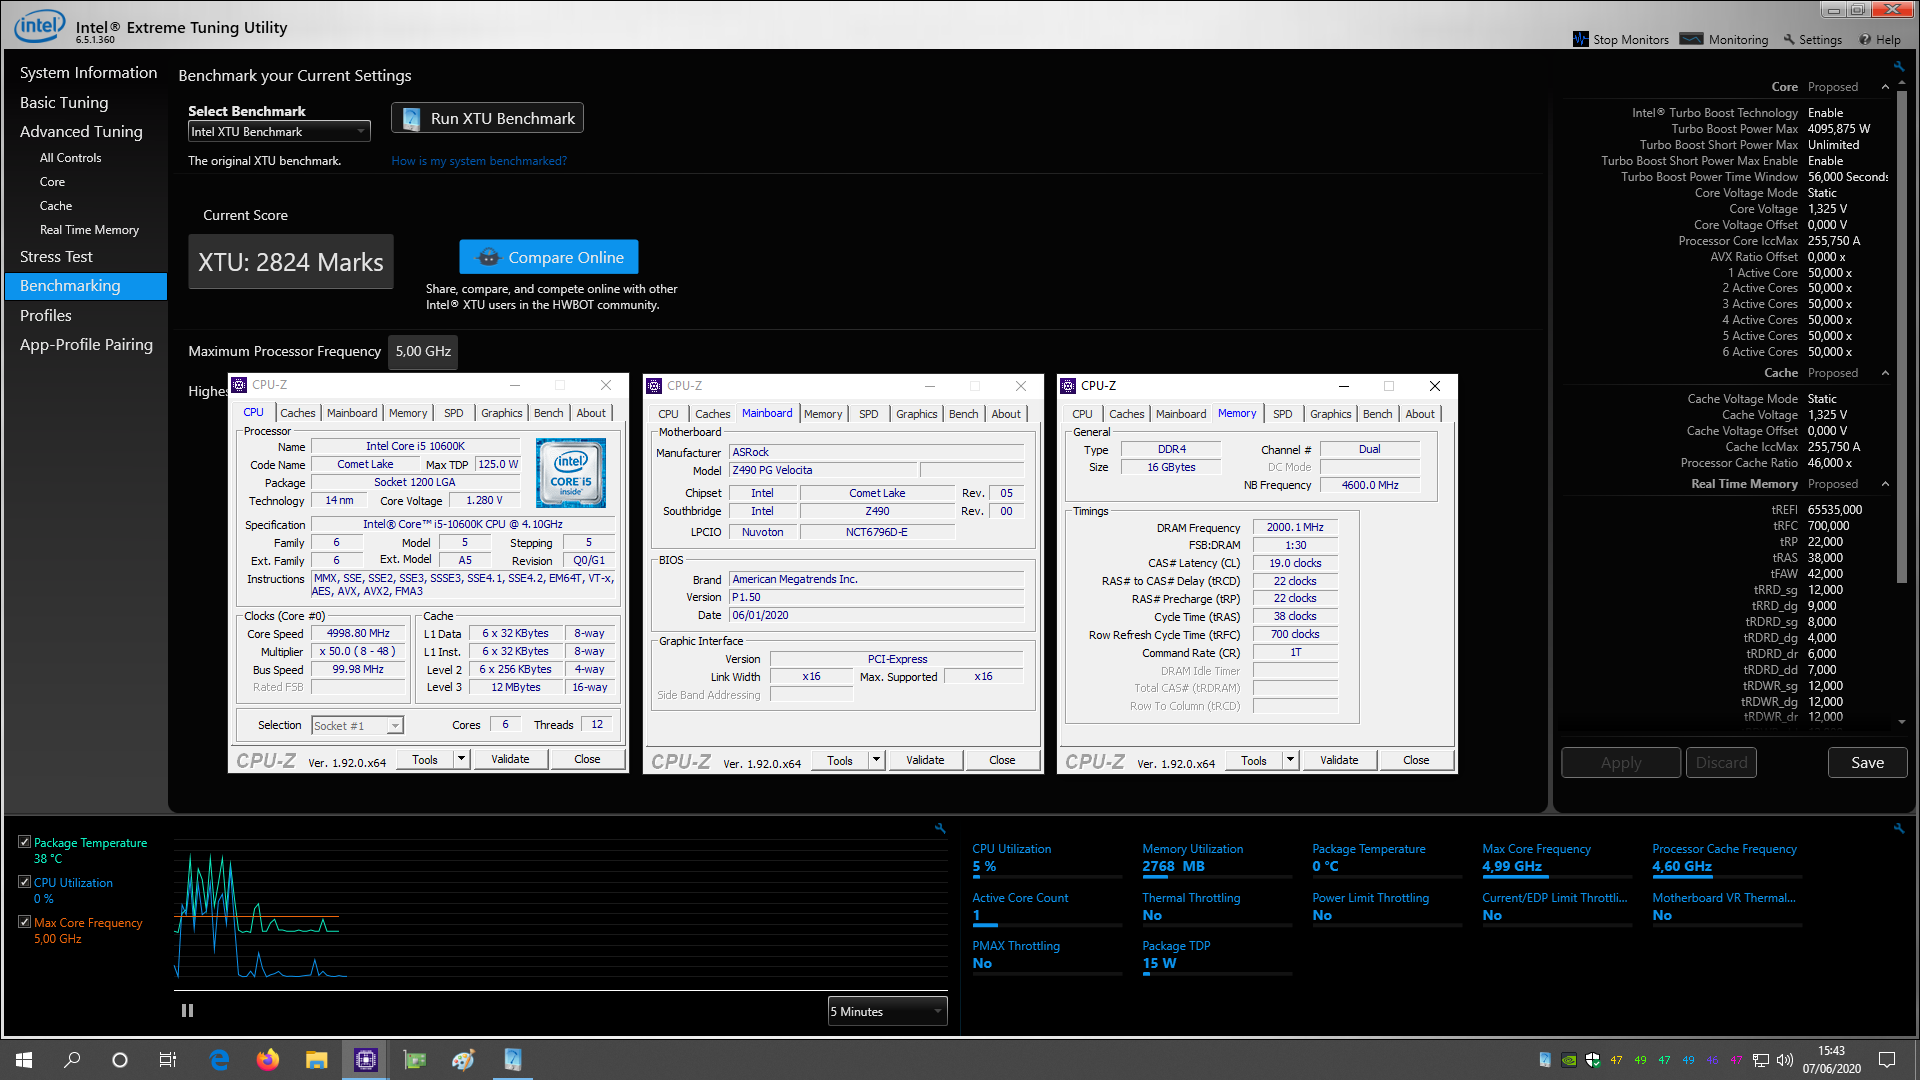
Task: Switch to Bench tab in CPU-Z Memory window
Action: pos(1377,414)
